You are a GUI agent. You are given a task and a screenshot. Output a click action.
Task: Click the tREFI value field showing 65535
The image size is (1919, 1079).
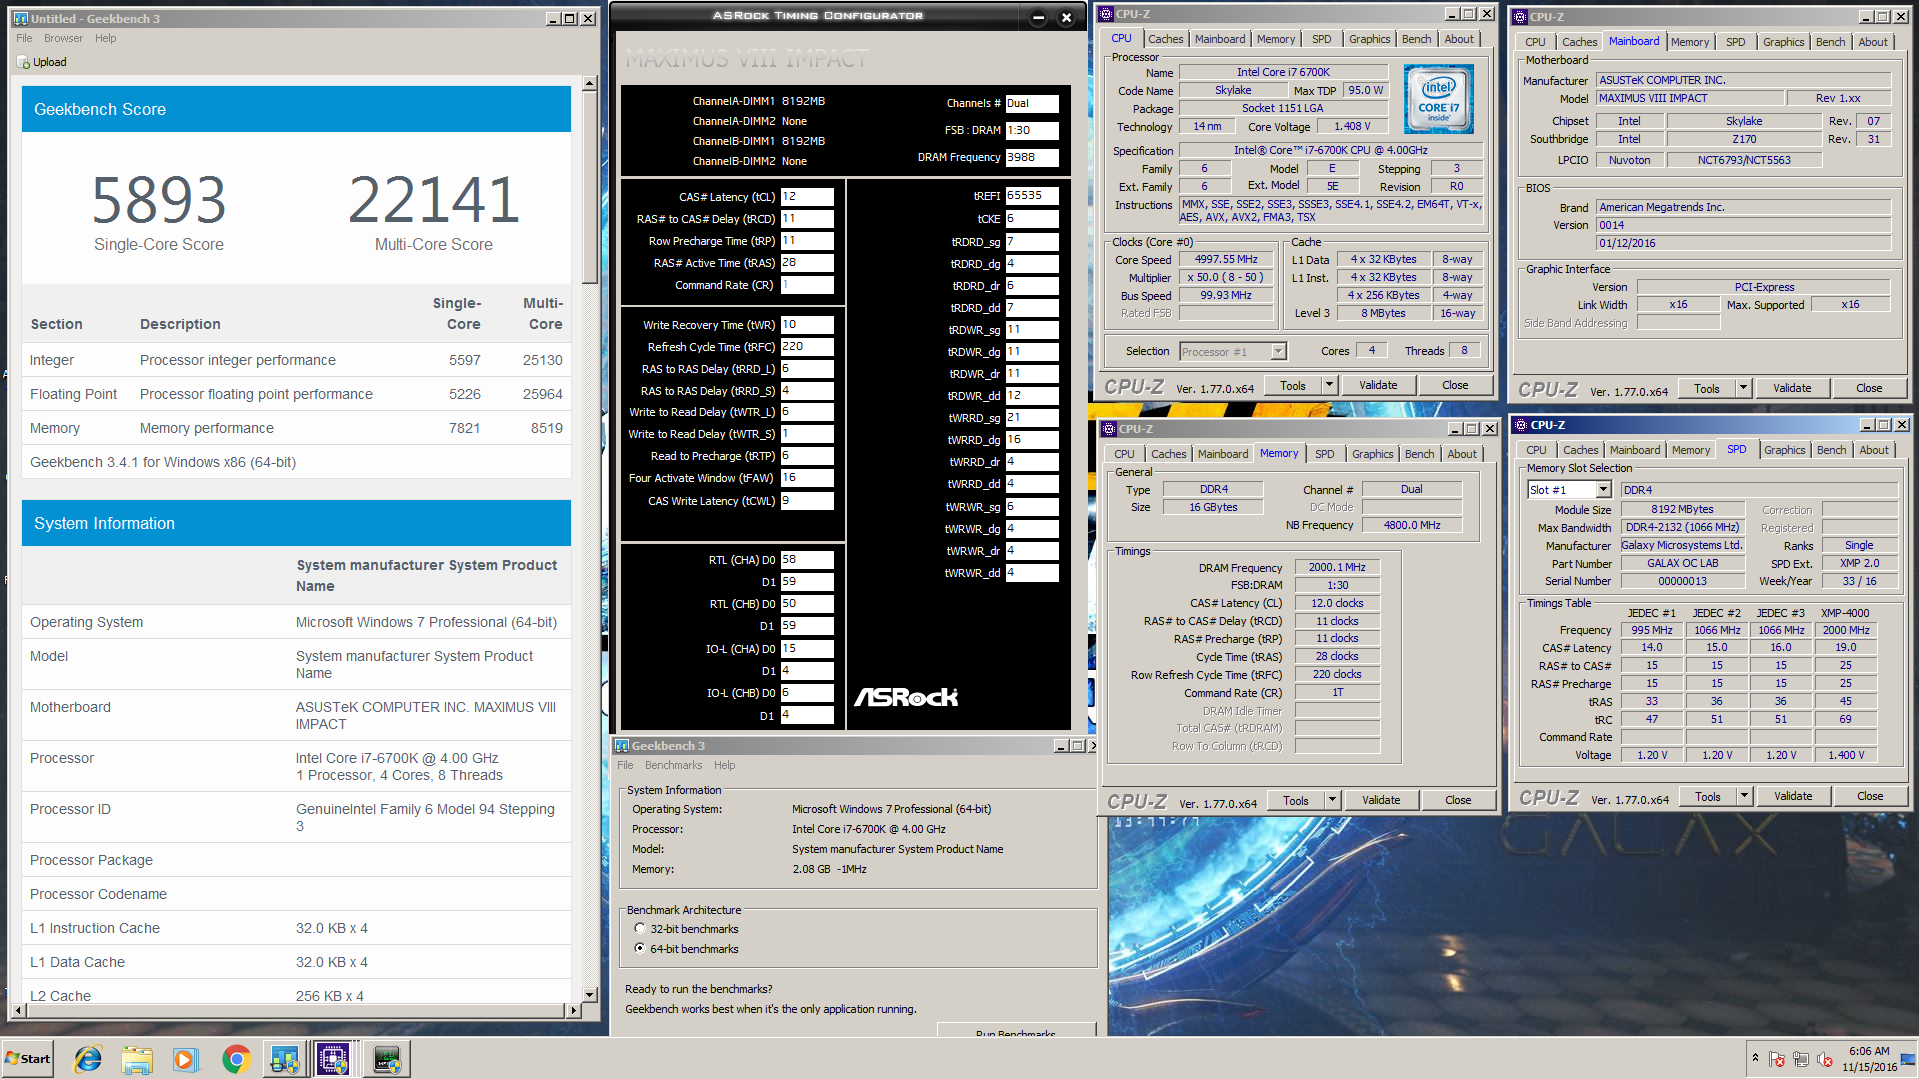point(1032,196)
